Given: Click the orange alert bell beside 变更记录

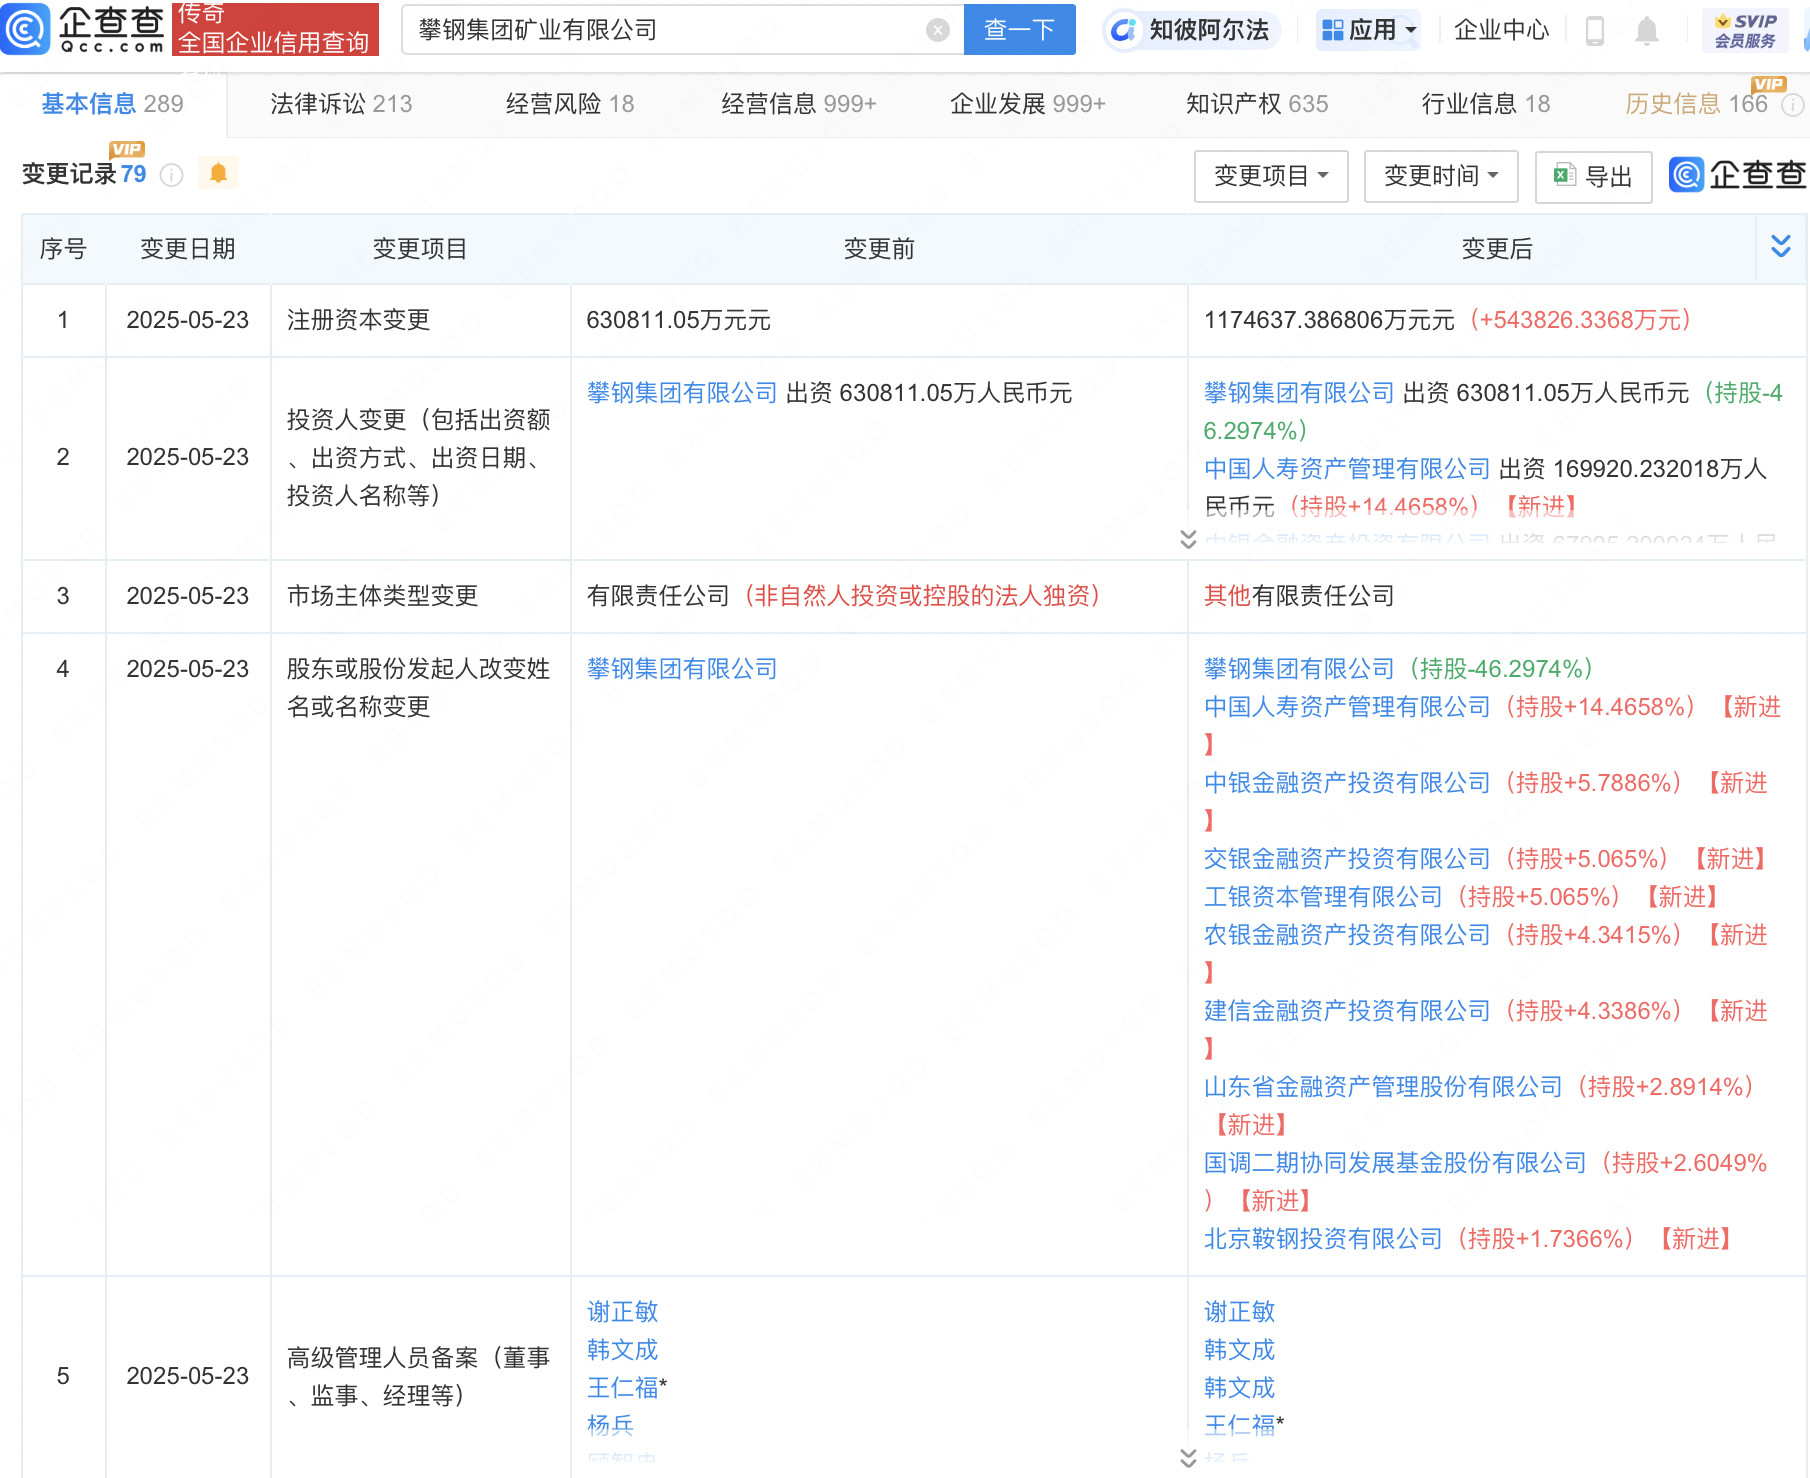Looking at the screenshot, I should click(x=218, y=174).
